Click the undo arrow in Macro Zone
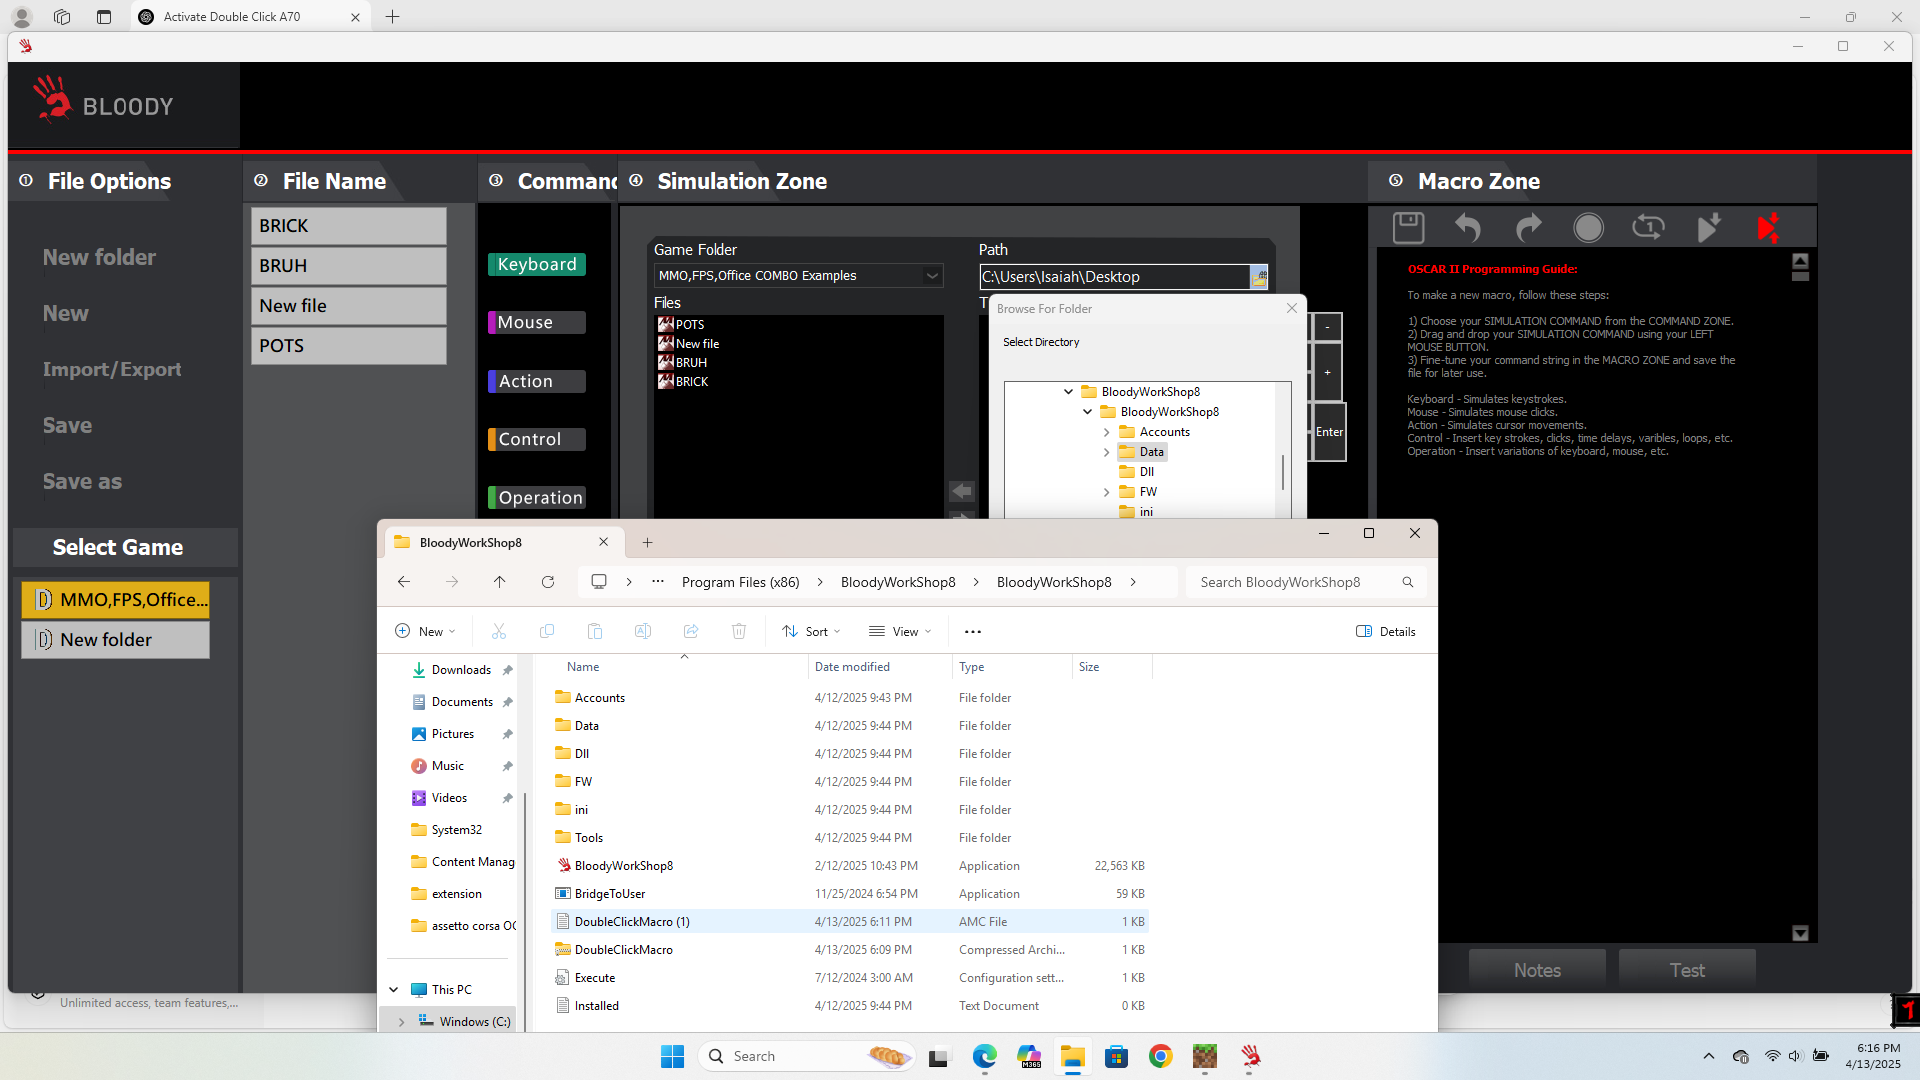 pyautogui.click(x=1467, y=228)
